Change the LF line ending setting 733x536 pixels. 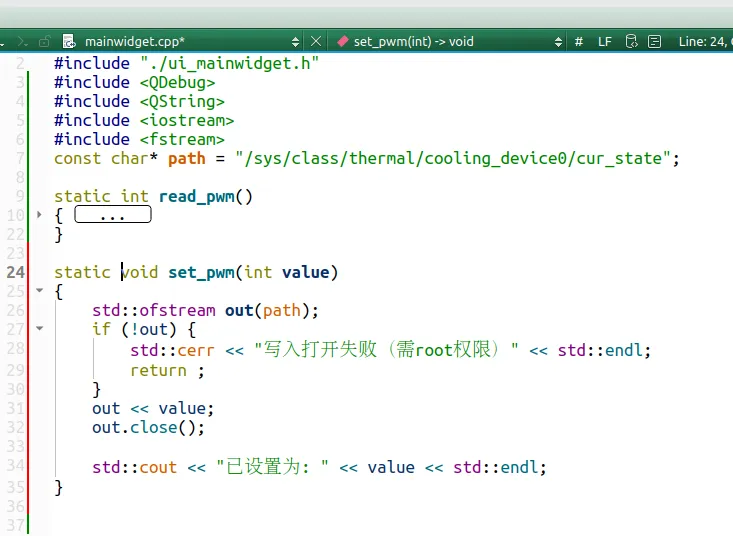(605, 42)
